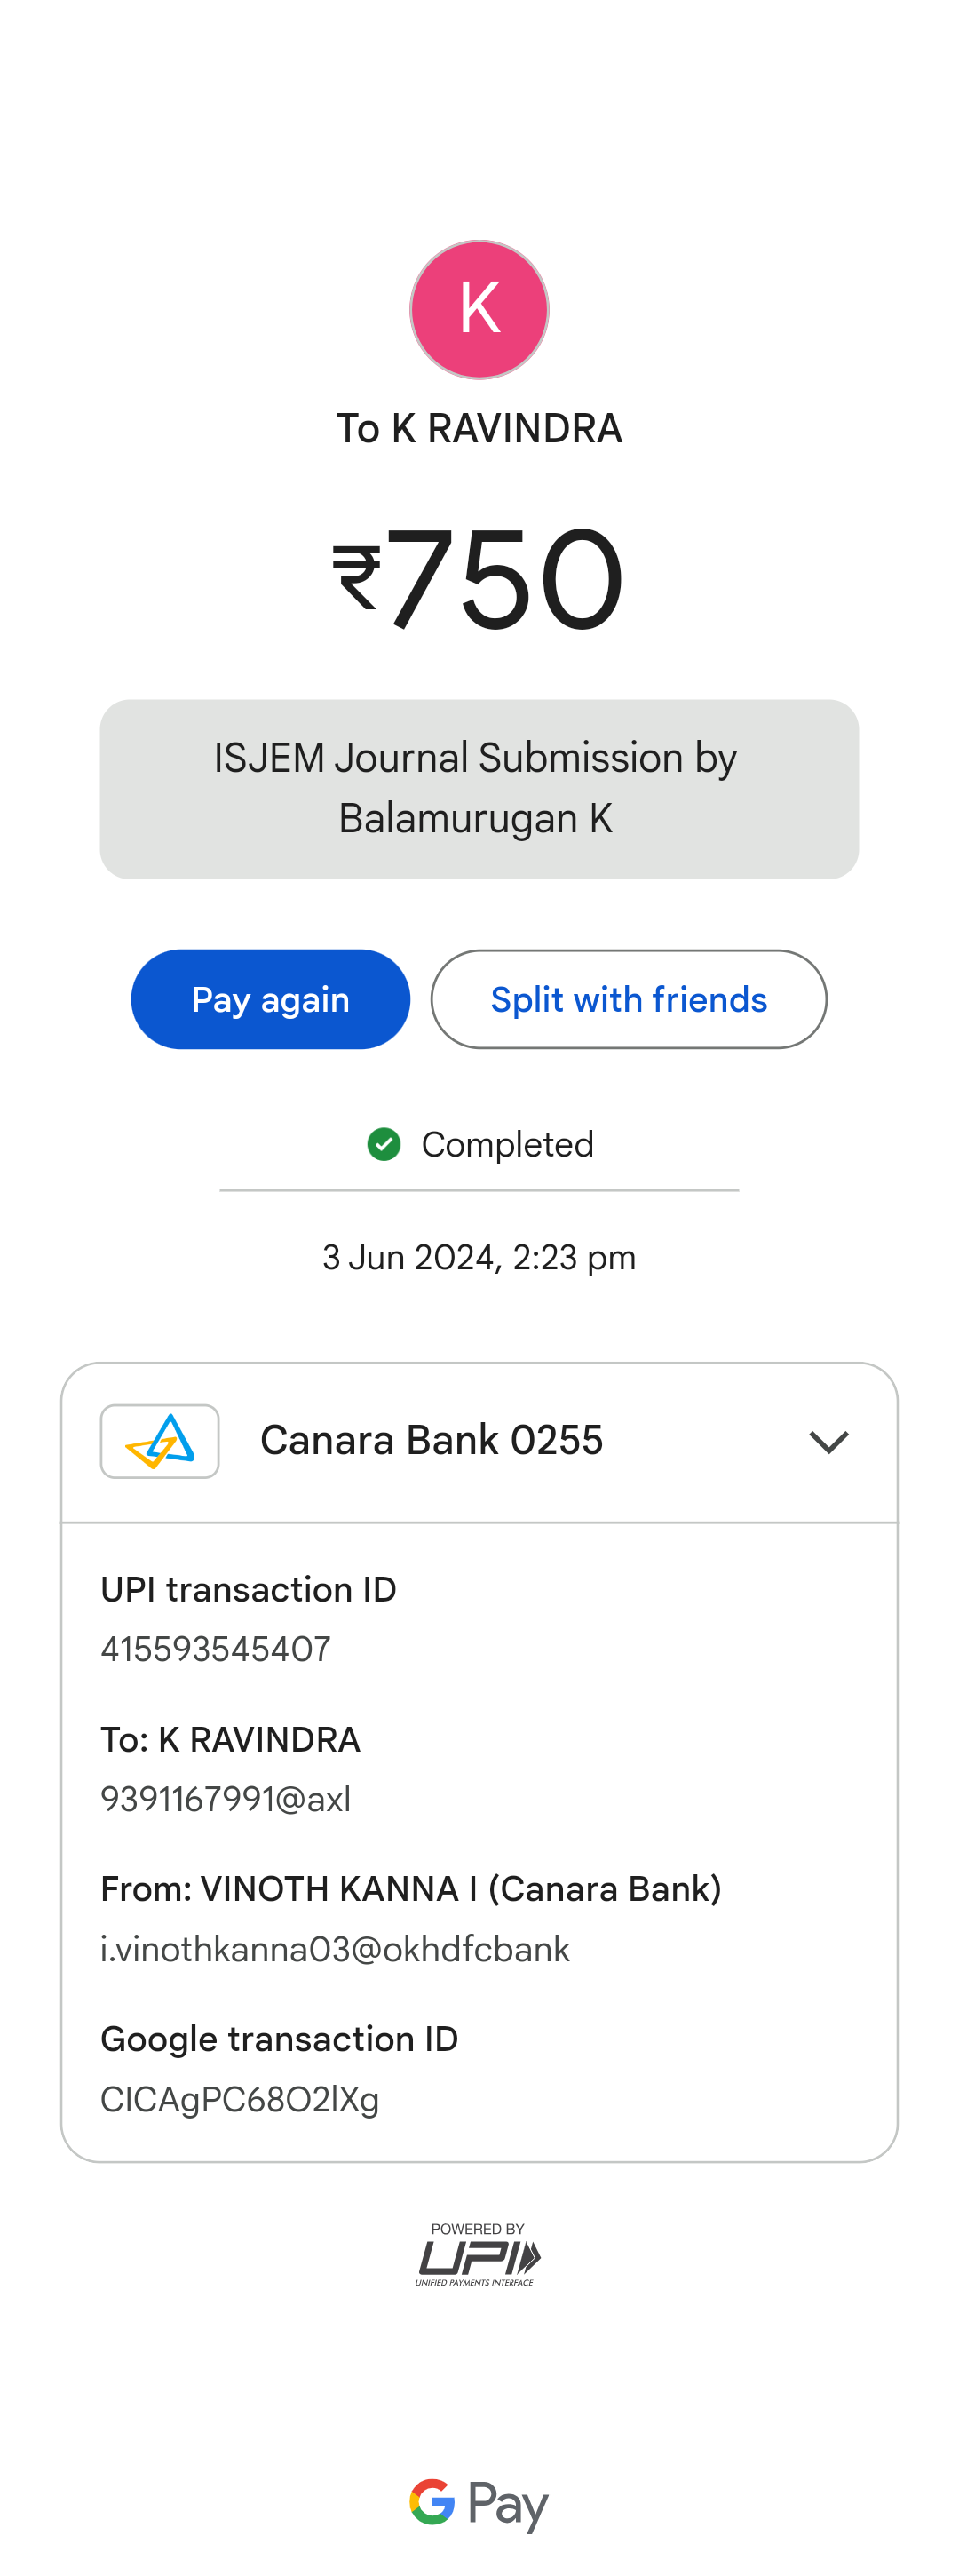
Task: Expand the Canara Bank 0255 chevron
Action: point(828,1442)
